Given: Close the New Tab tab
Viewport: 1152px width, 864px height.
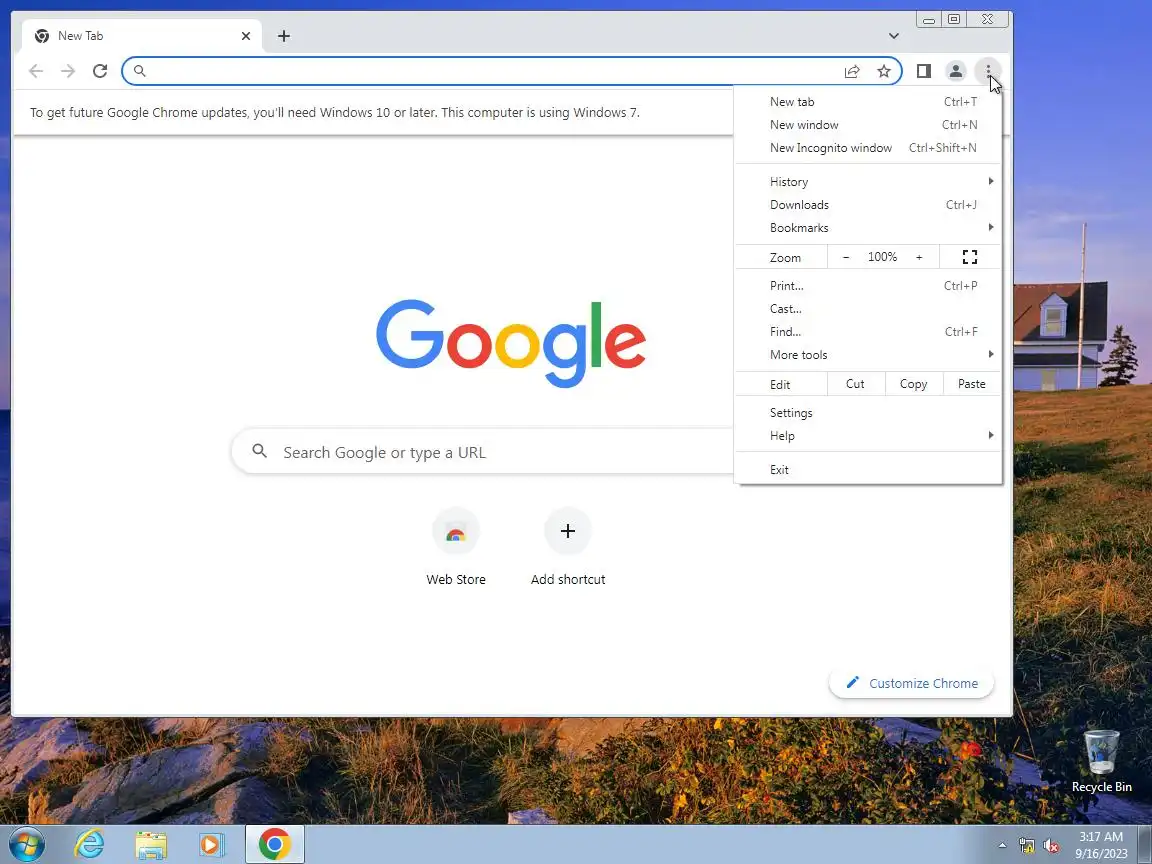Looking at the screenshot, I should click(246, 35).
